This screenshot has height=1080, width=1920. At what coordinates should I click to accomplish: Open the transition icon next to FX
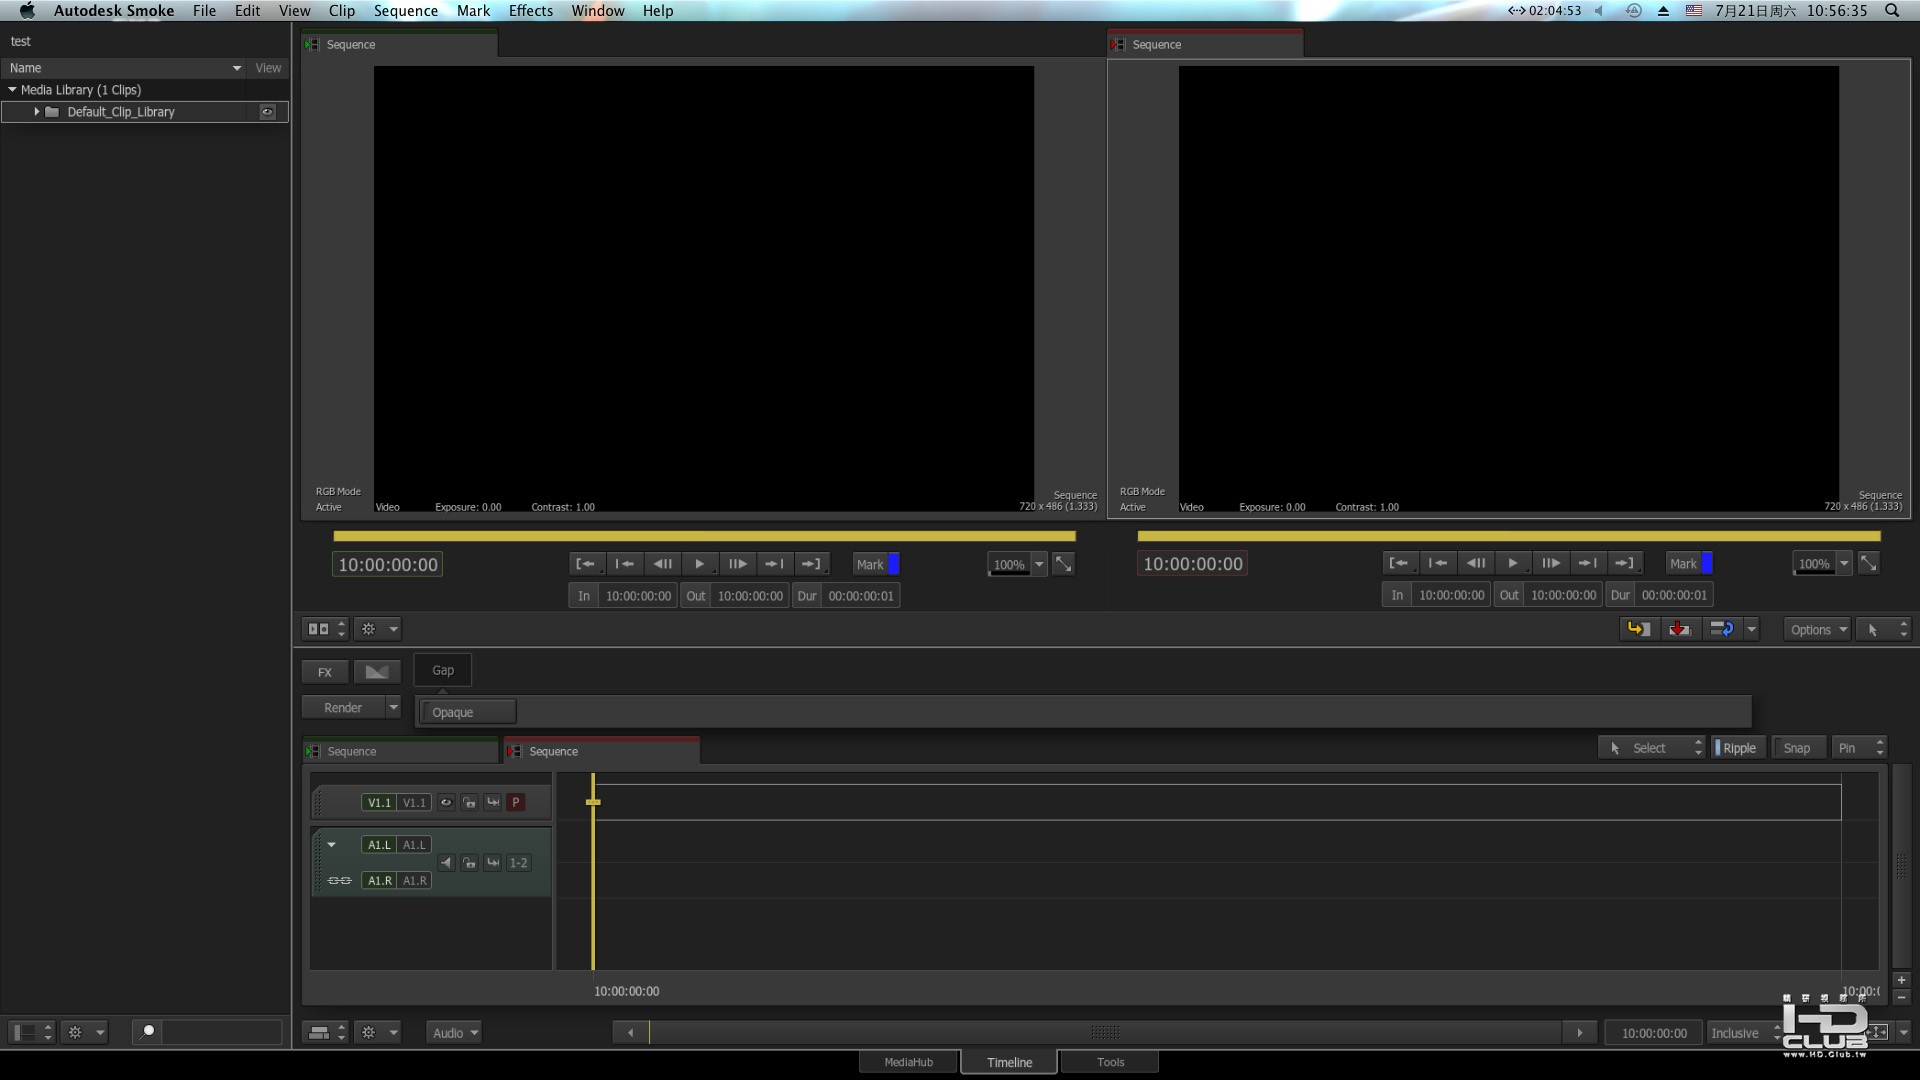click(x=377, y=672)
